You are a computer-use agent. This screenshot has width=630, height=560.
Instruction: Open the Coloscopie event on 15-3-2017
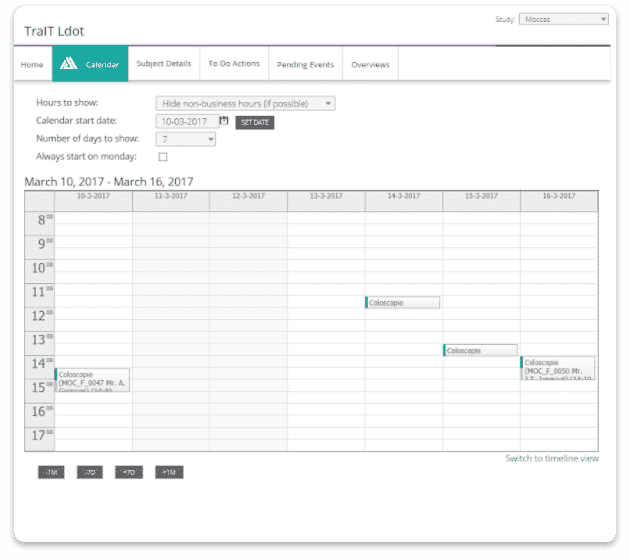480,350
